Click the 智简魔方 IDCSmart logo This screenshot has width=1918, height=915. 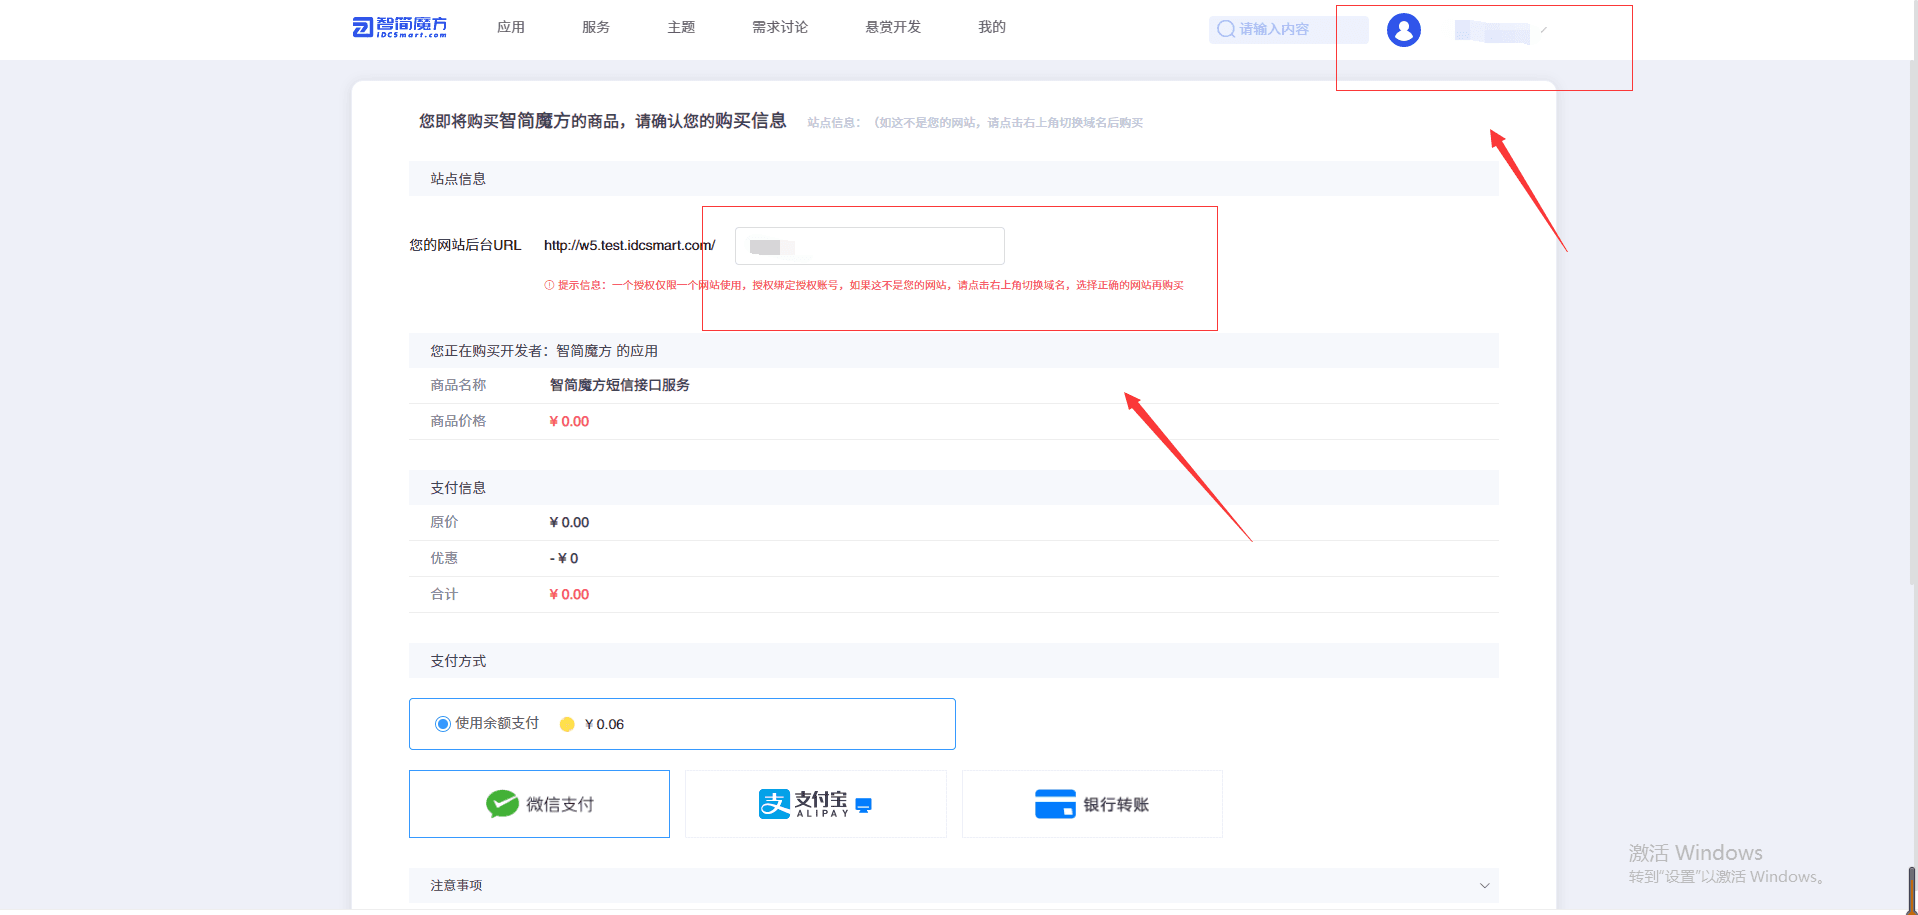[400, 27]
